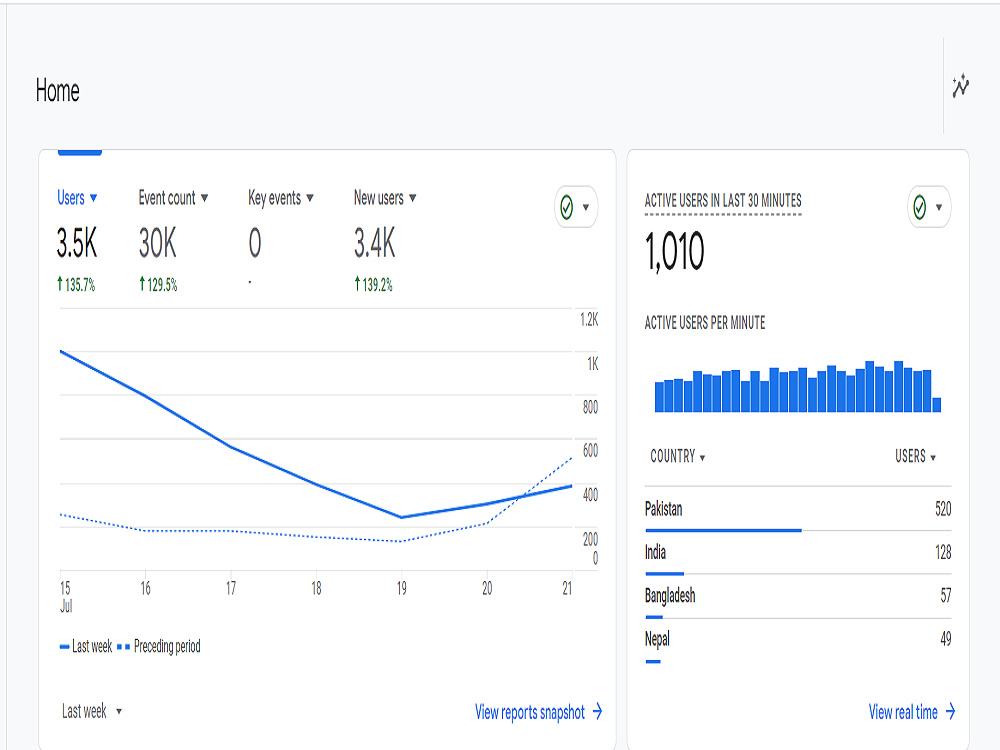
Task: Click the Last week legend item
Action: 85,646
